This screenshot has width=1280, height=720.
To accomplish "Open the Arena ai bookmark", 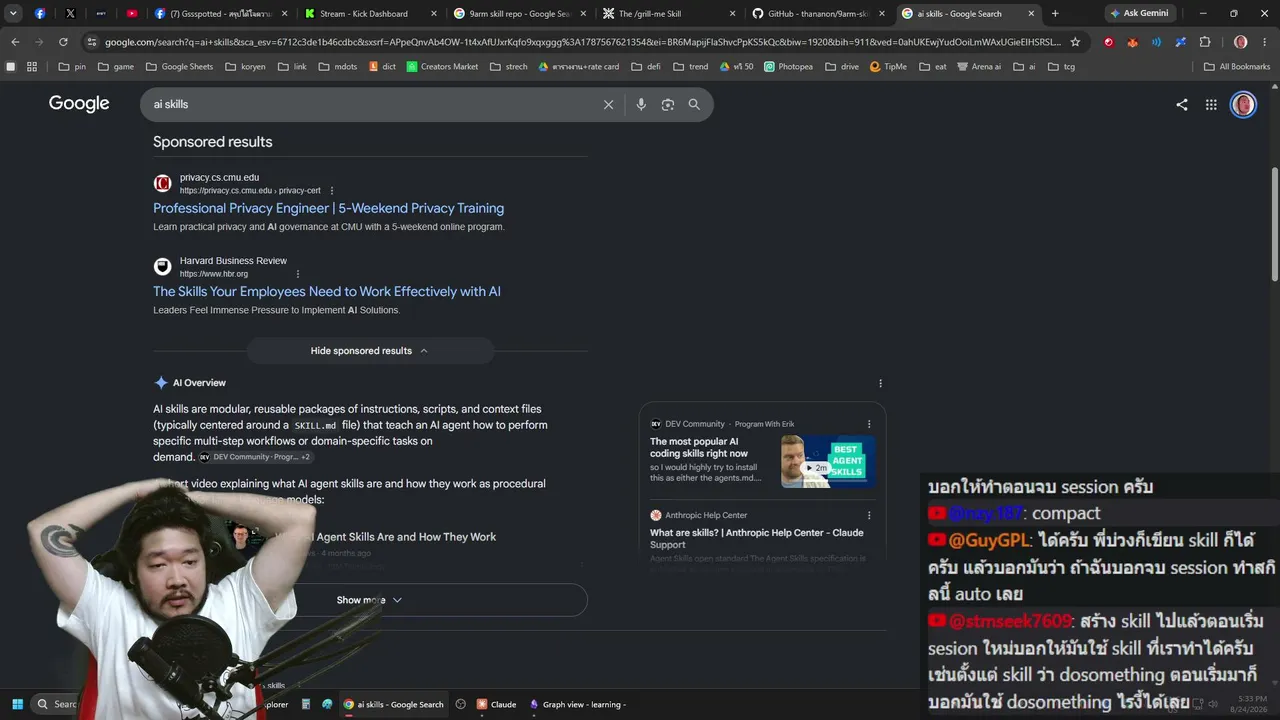I will [978, 67].
